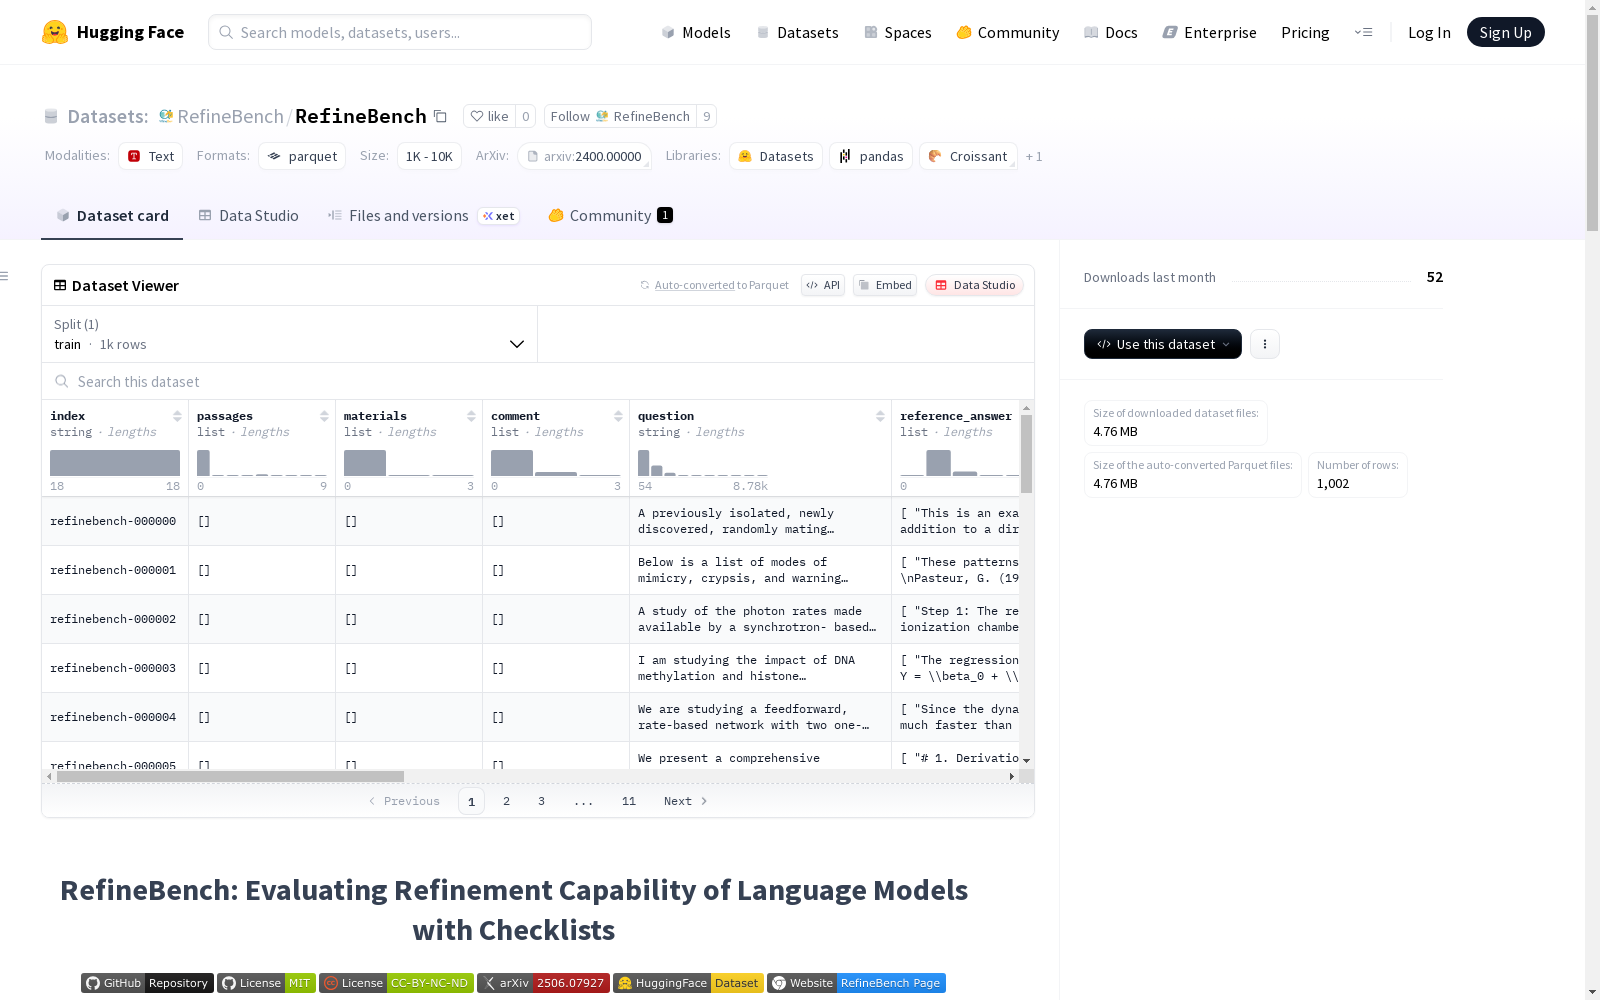
Task: Focus the Search models, datasets, users field
Action: tap(400, 32)
